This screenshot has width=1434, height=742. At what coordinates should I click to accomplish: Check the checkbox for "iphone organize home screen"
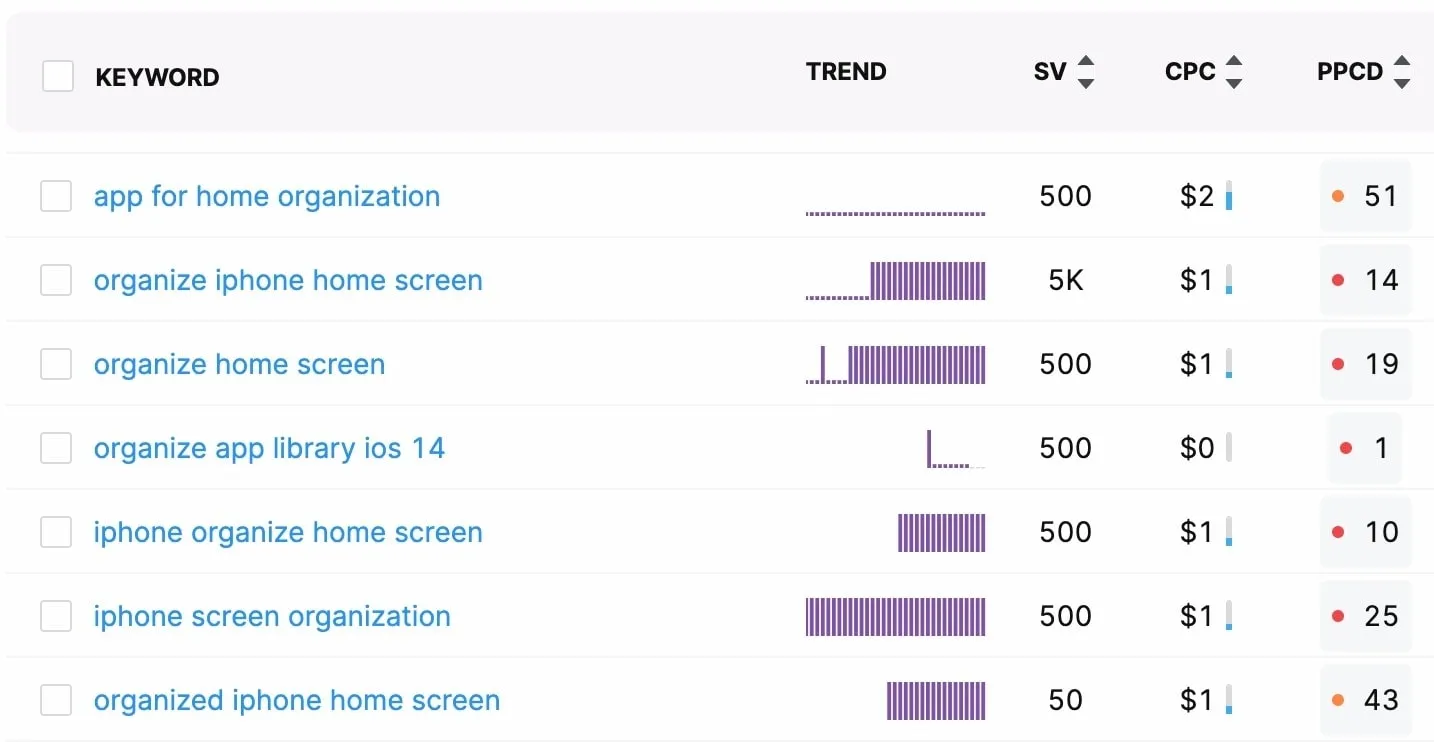[x=56, y=532]
